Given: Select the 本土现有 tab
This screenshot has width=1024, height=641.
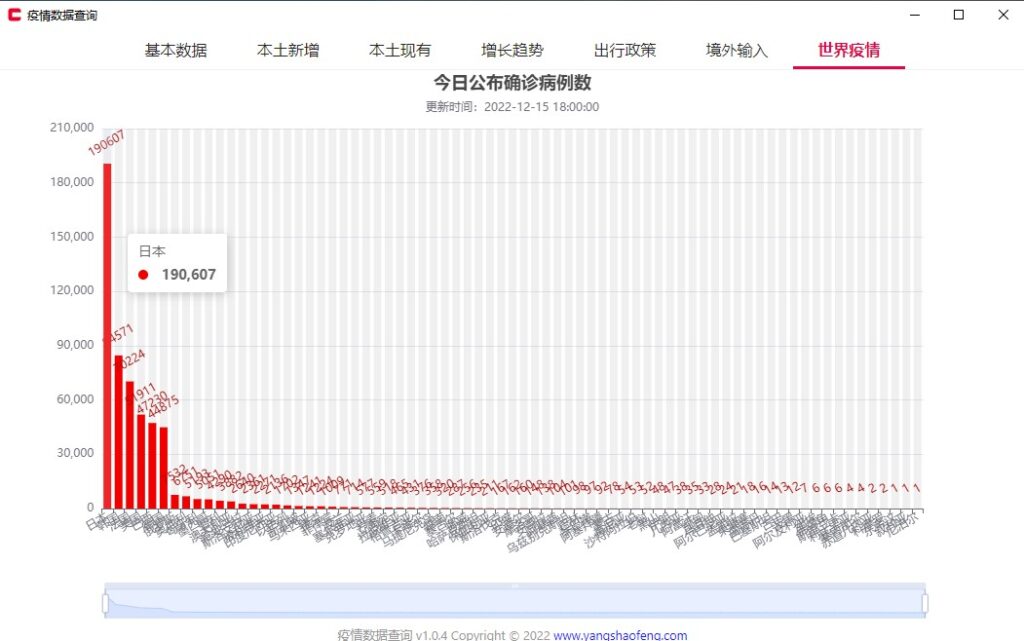Looking at the screenshot, I should pos(400,50).
